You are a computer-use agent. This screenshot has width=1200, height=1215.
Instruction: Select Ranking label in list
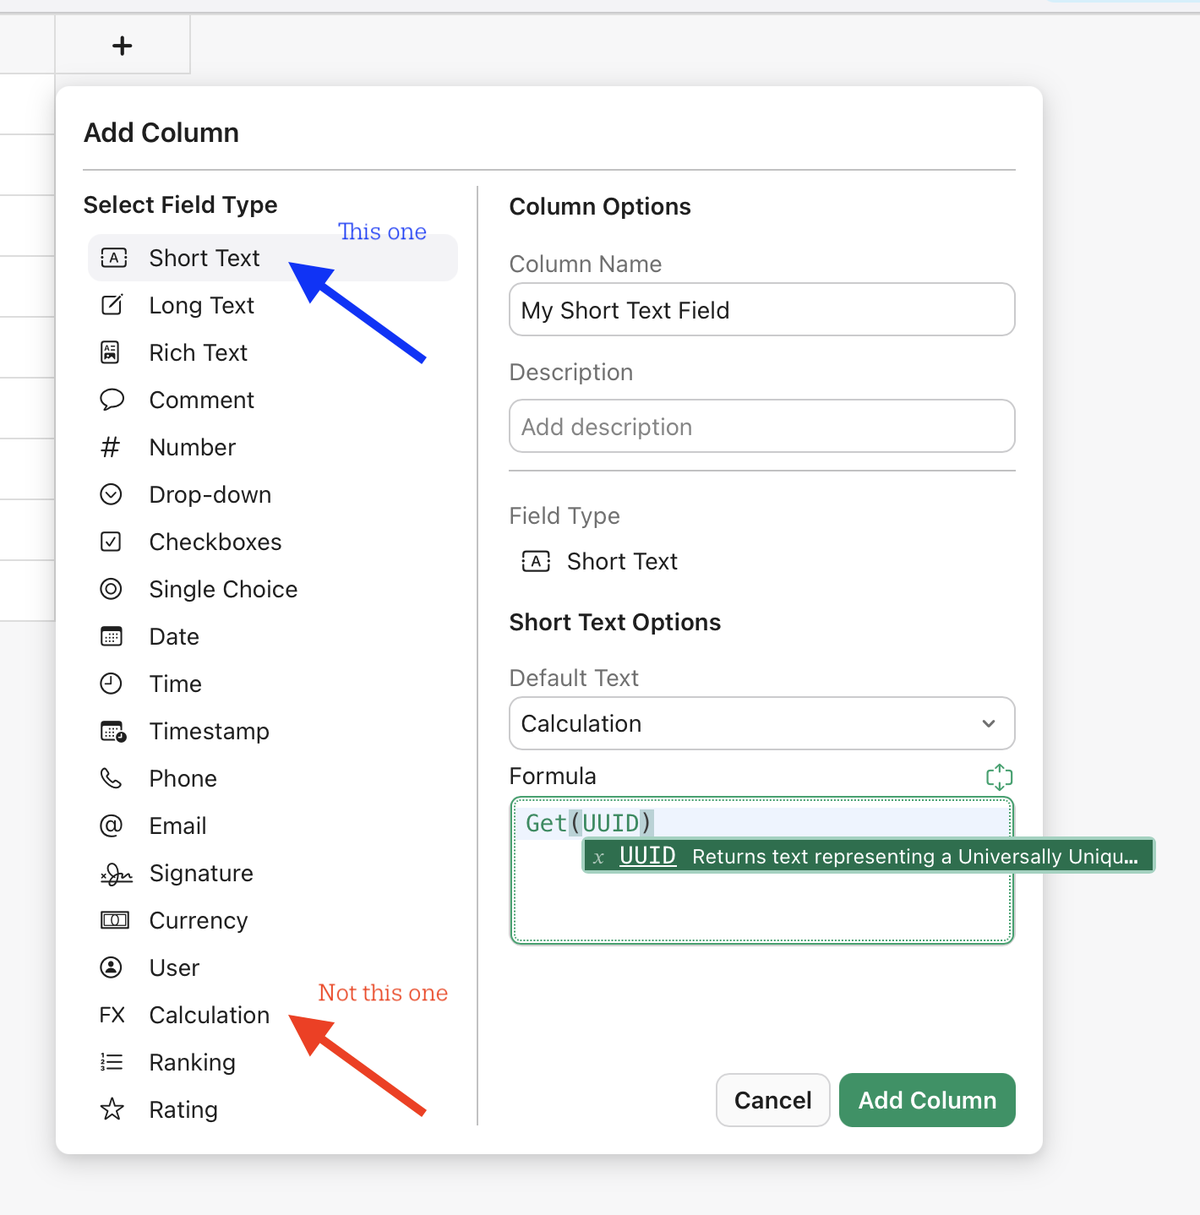tap(192, 1062)
